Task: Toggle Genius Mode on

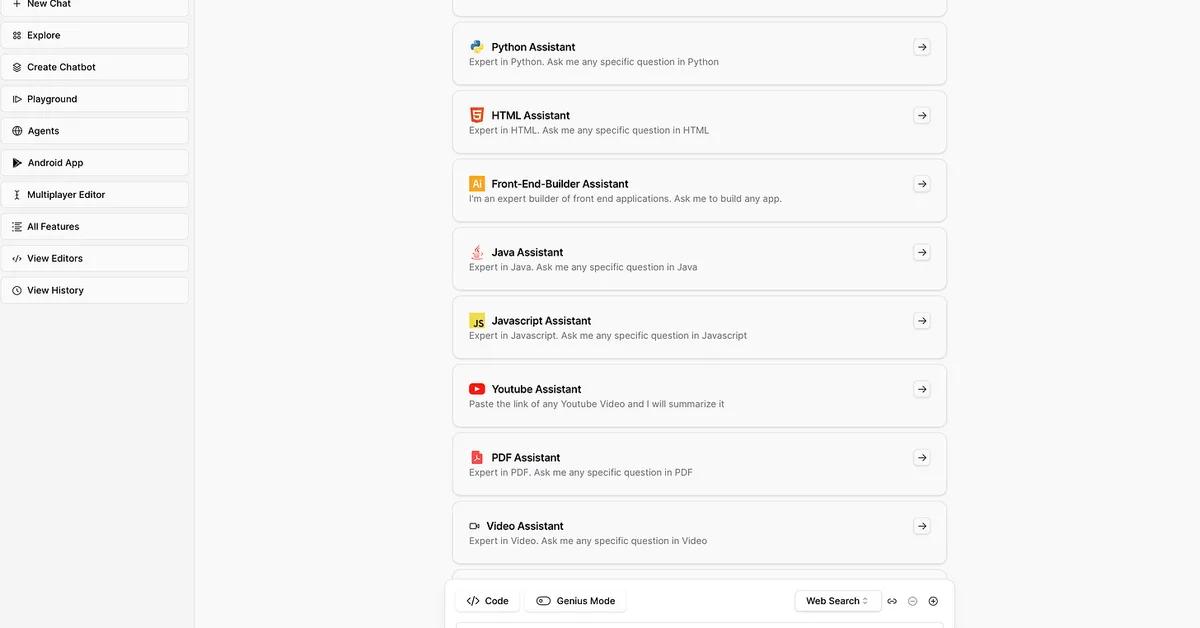Action: pos(575,601)
